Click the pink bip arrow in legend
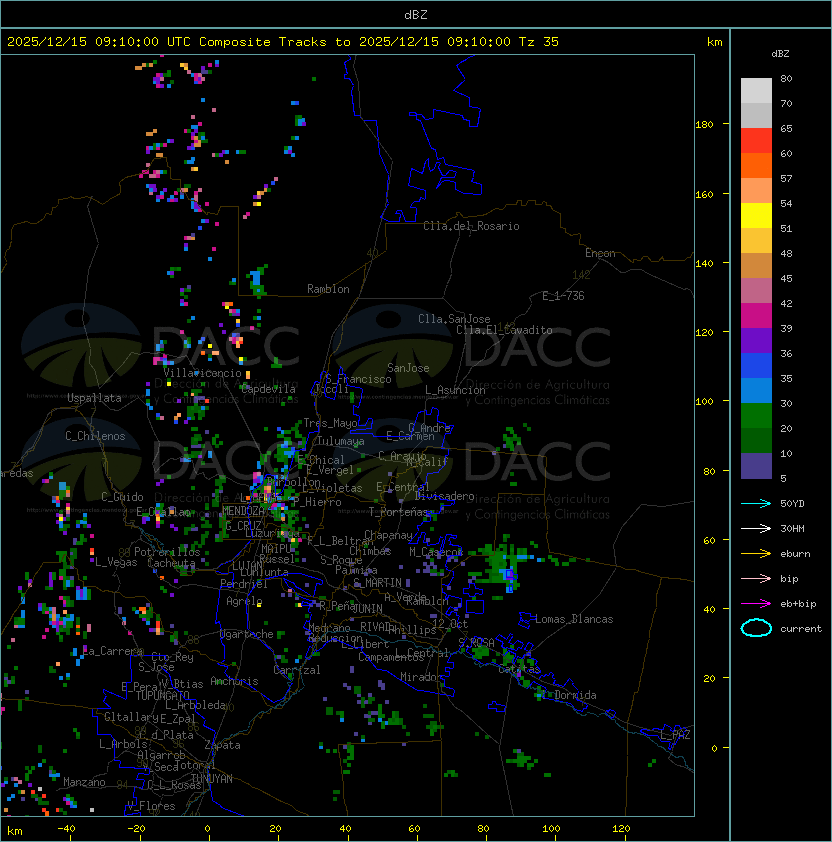Image resolution: width=832 pixels, height=842 pixels. [x=756, y=578]
